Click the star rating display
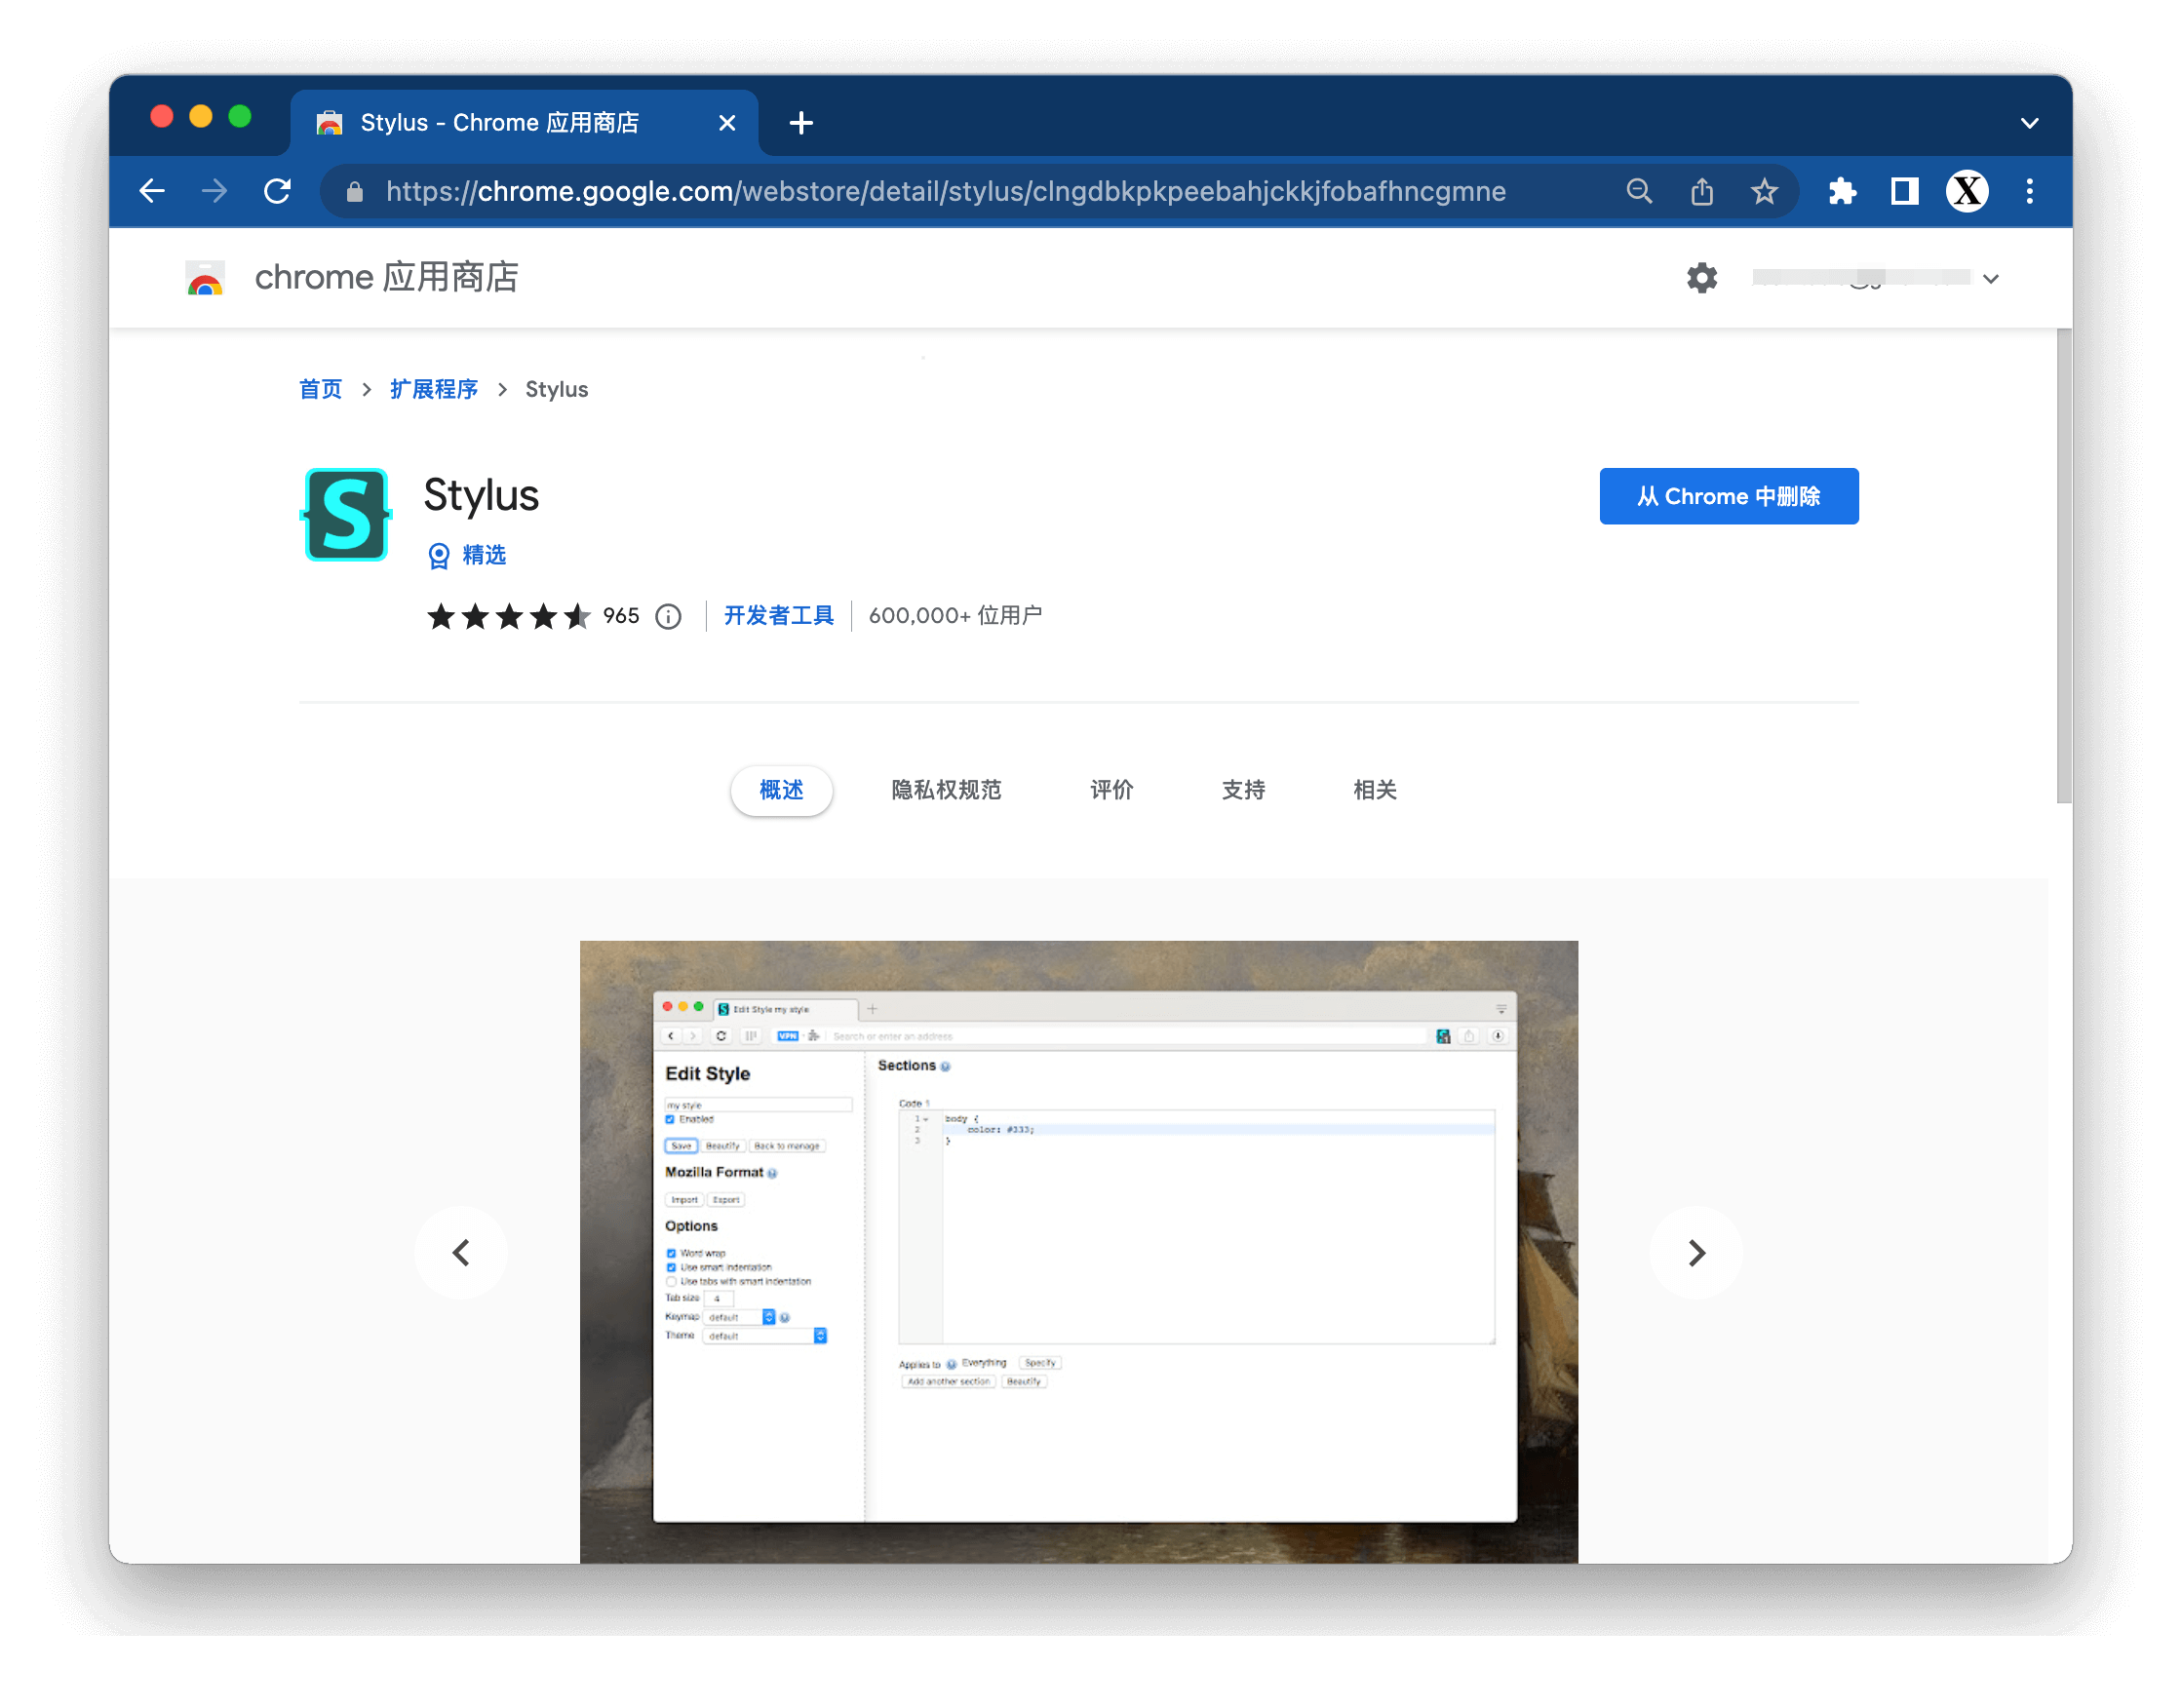This screenshot has width=2182, height=1708. 508,616
